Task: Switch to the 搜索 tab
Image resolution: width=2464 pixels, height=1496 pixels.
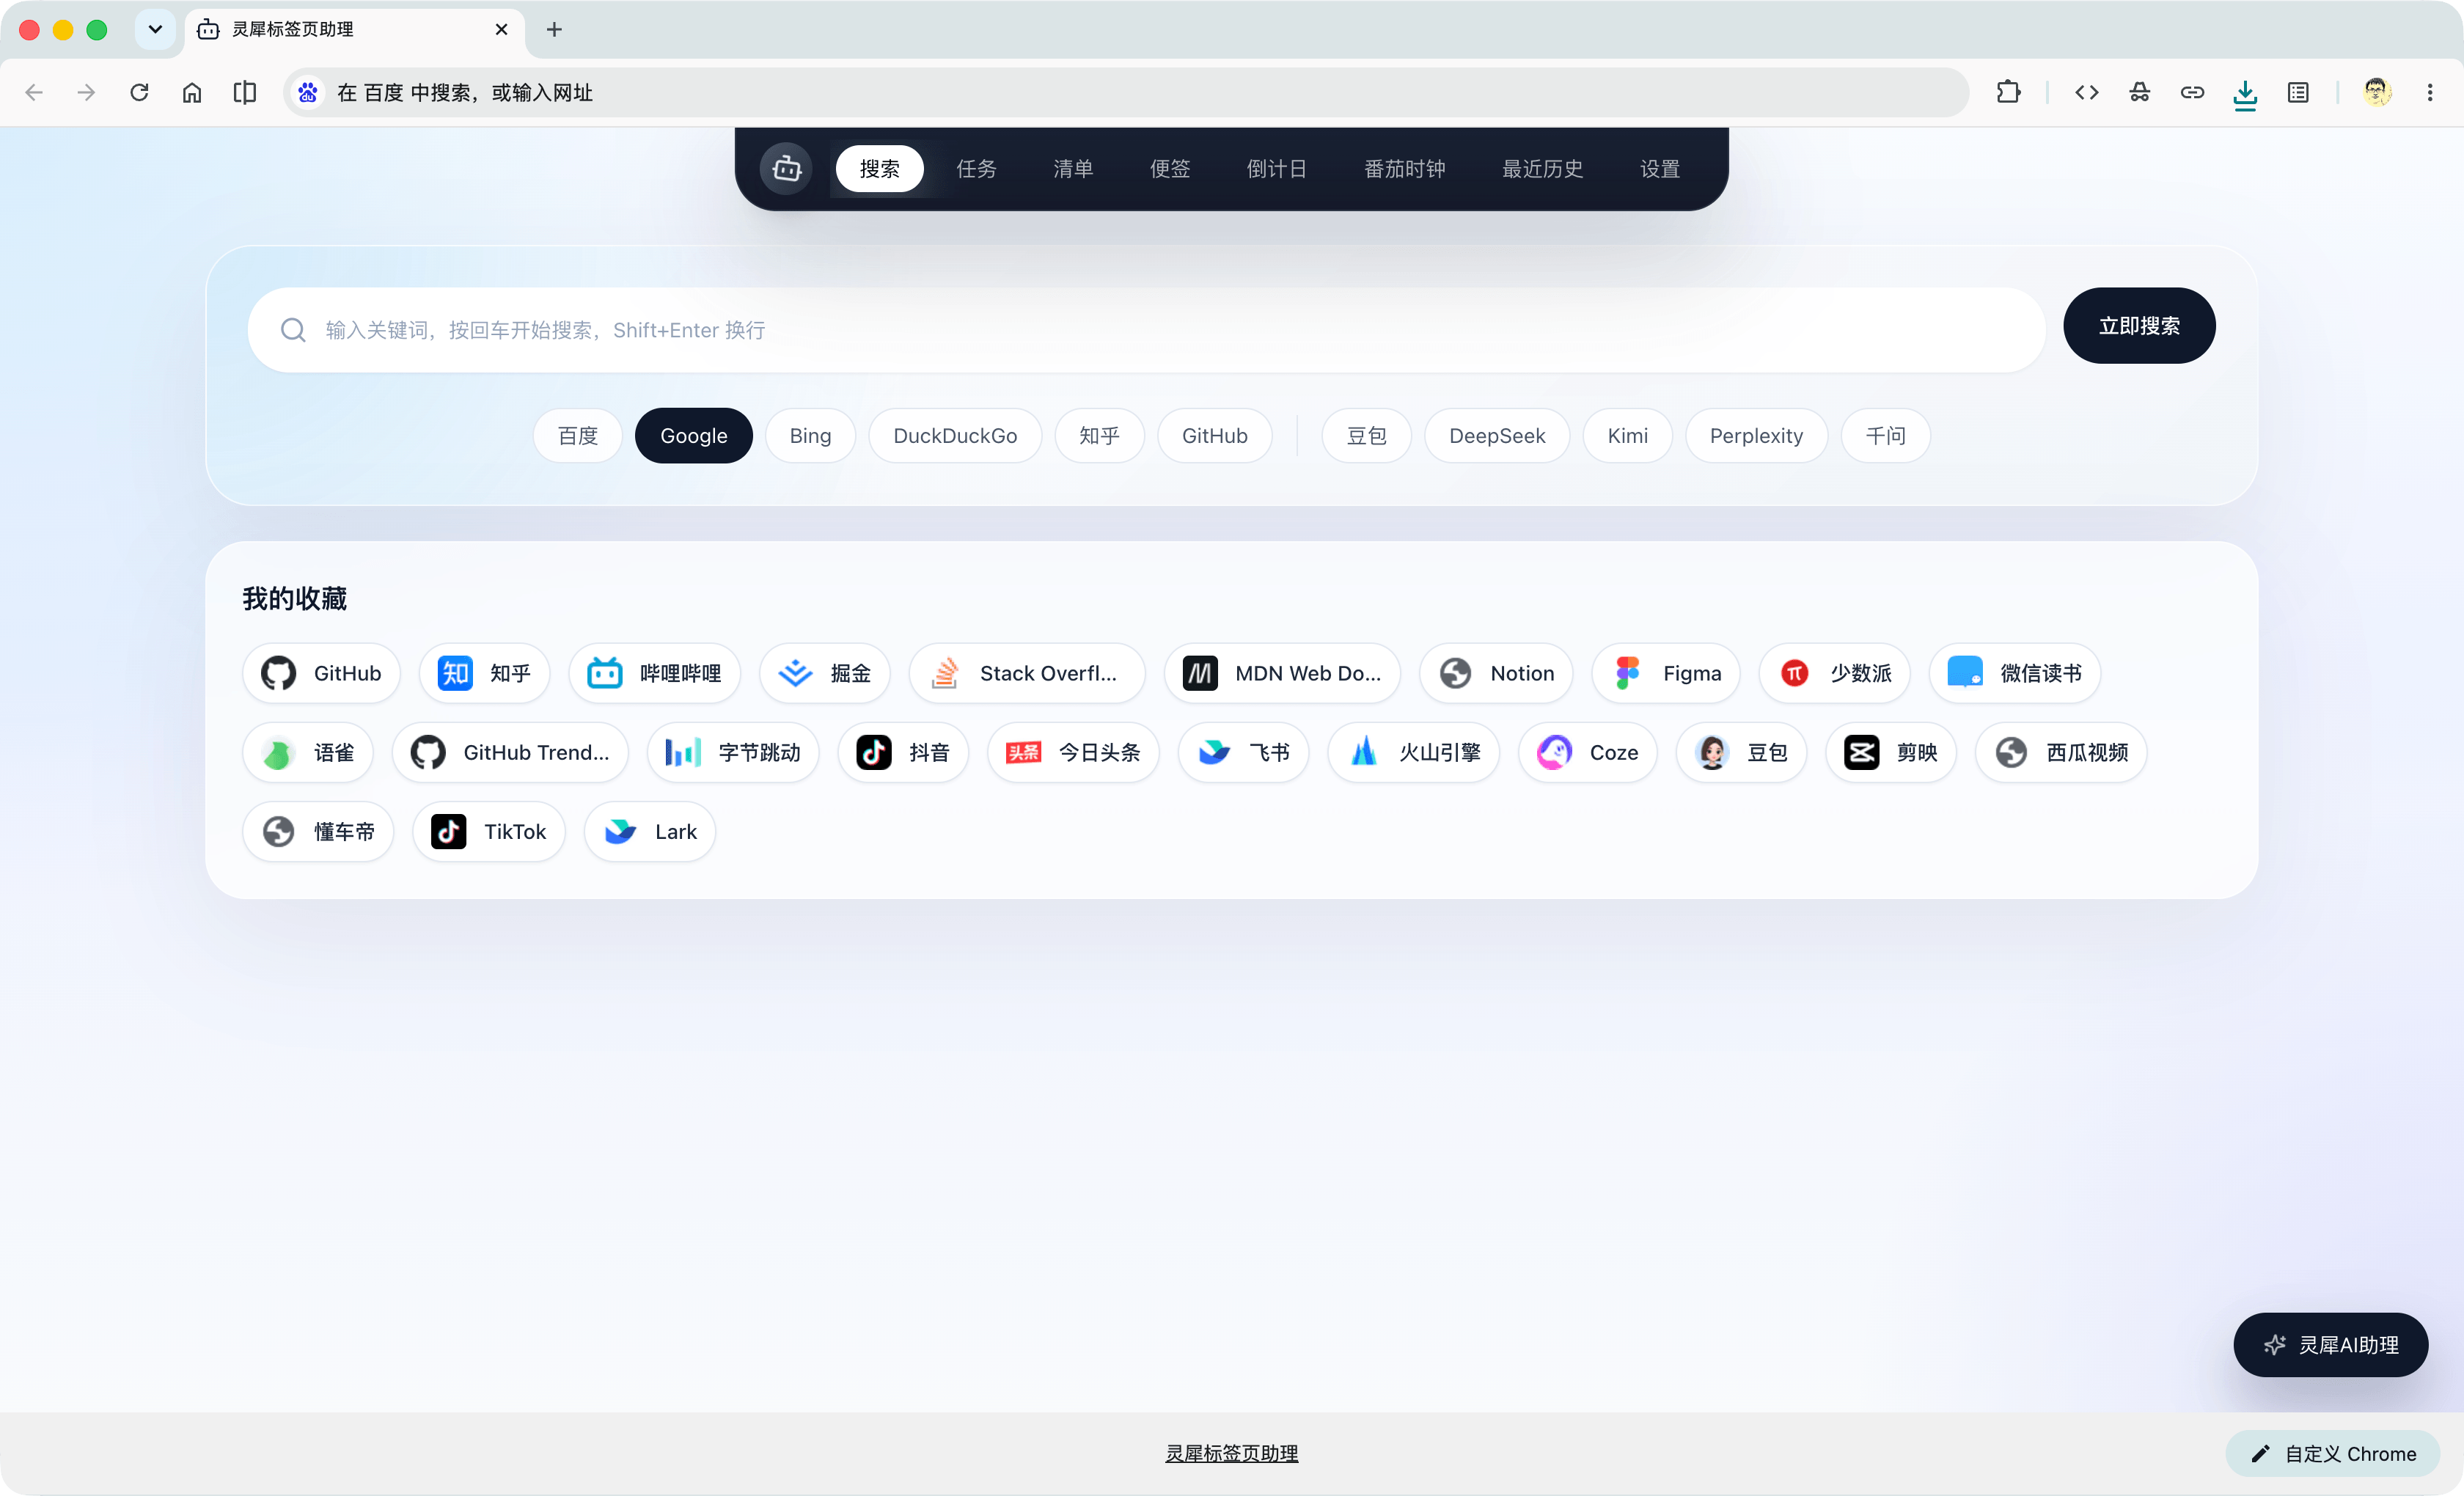Action: pos(879,168)
